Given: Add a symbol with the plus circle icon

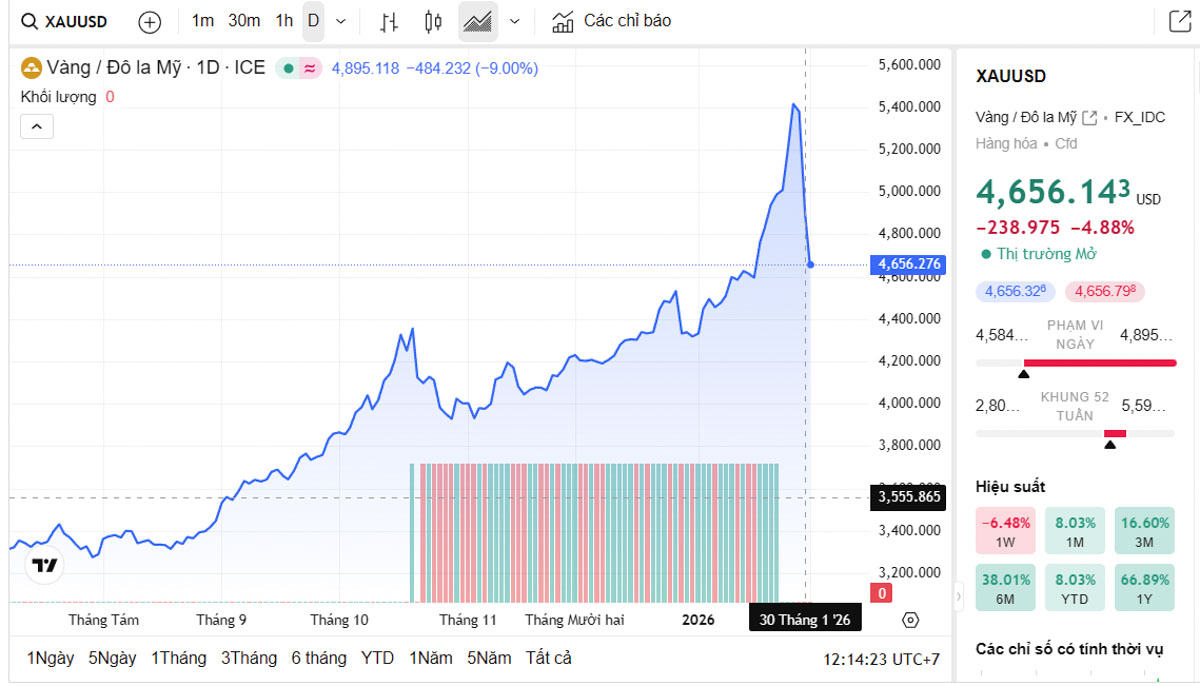Looking at the screenshot, I should [149, 21].
